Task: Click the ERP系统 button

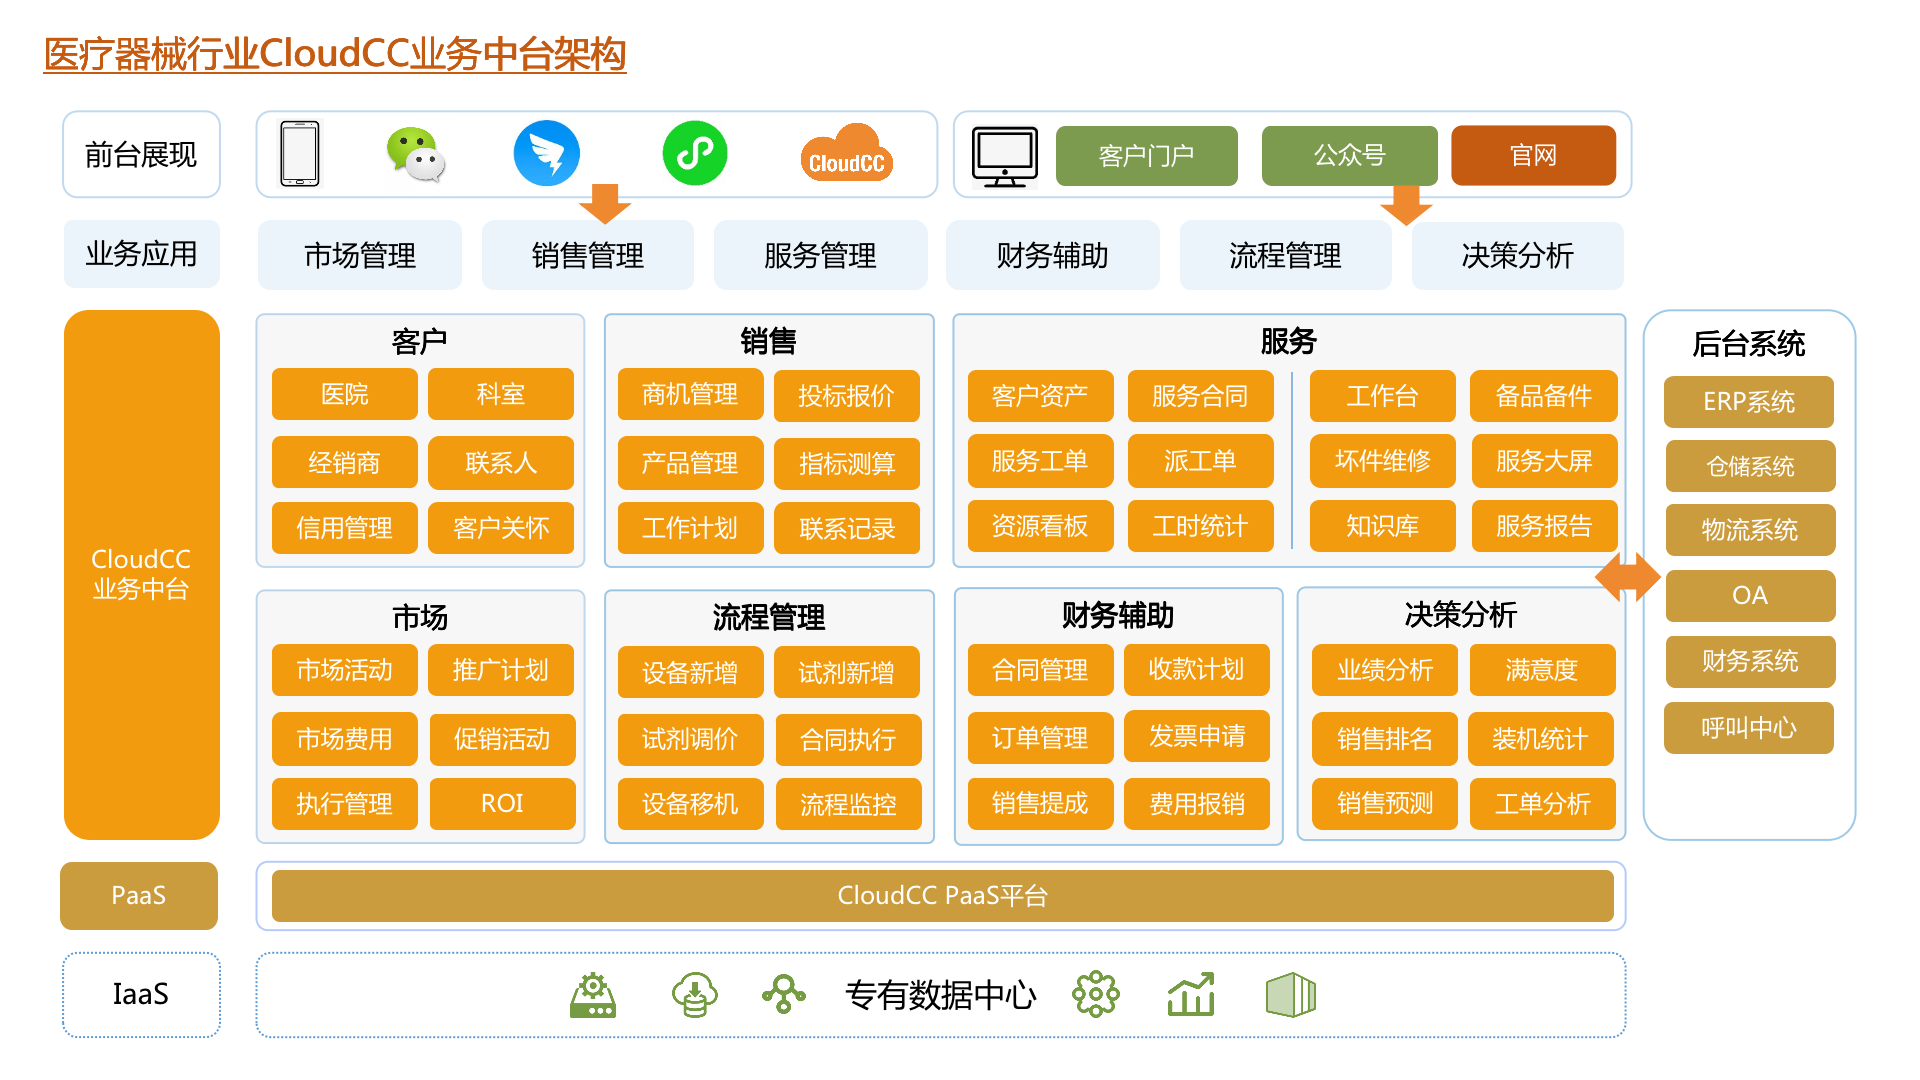Action: coord(1748,402)
